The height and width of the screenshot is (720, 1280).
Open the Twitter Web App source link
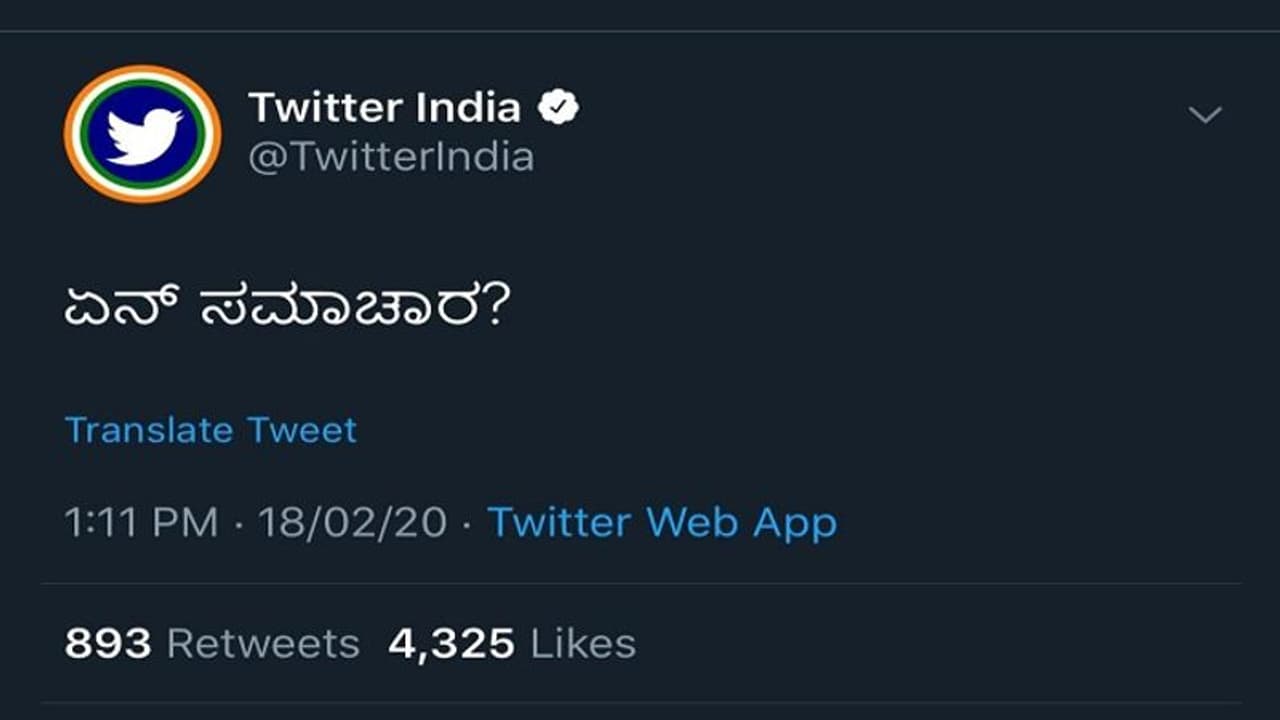coord(661,521)
